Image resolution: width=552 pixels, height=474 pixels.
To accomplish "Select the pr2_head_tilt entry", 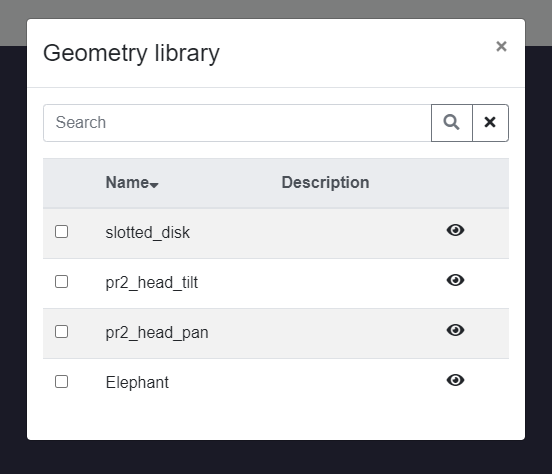I will 152,282.
